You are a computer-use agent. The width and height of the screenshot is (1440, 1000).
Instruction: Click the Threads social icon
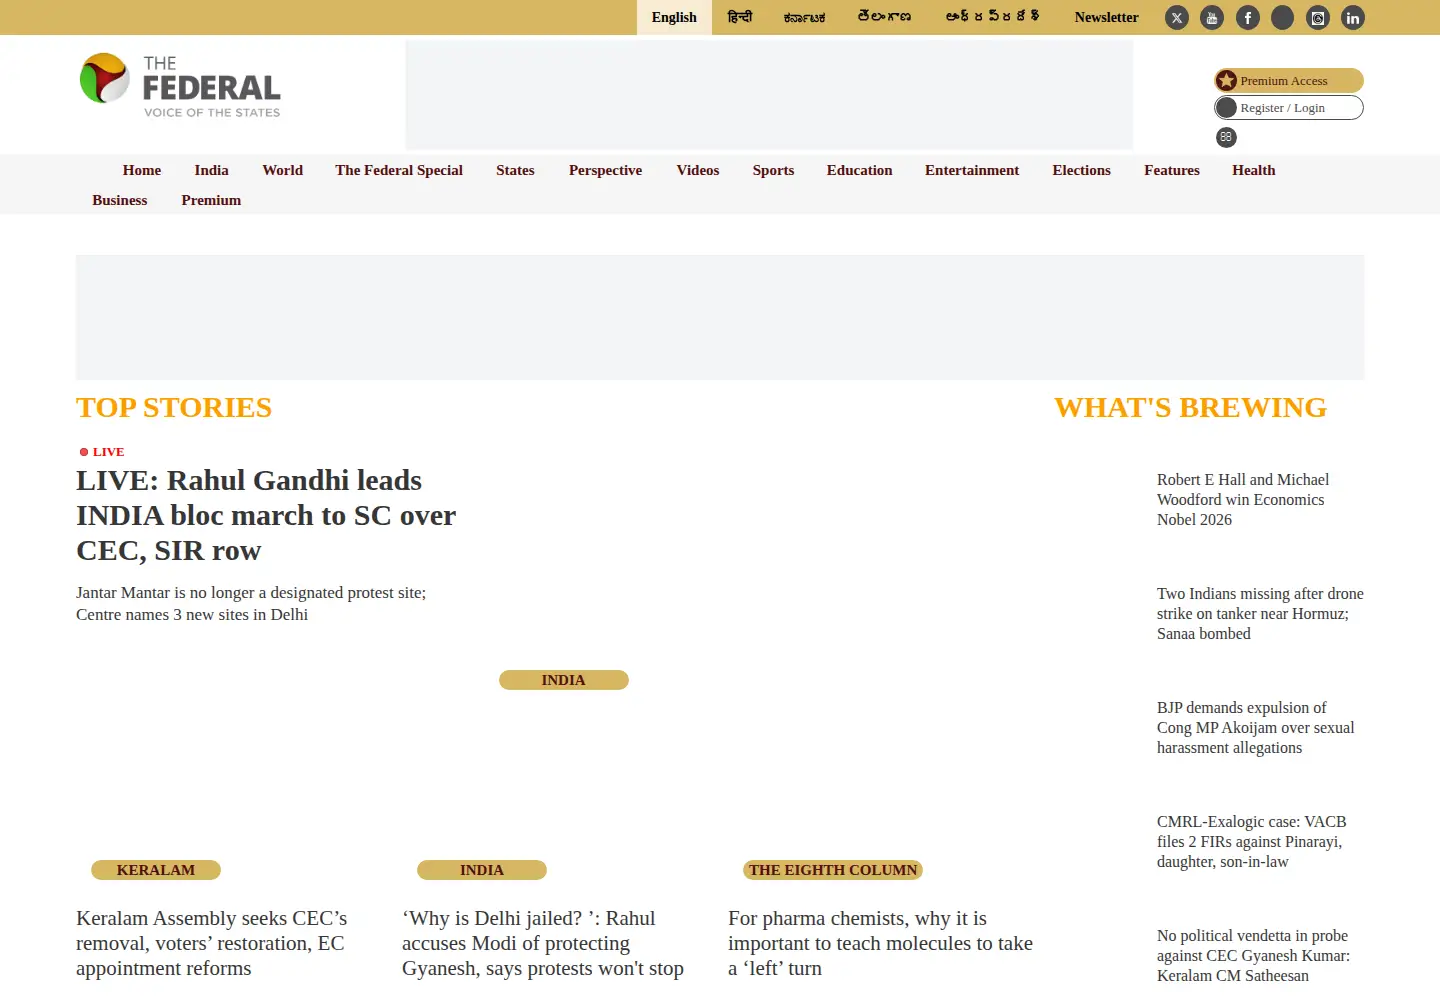1318,18
